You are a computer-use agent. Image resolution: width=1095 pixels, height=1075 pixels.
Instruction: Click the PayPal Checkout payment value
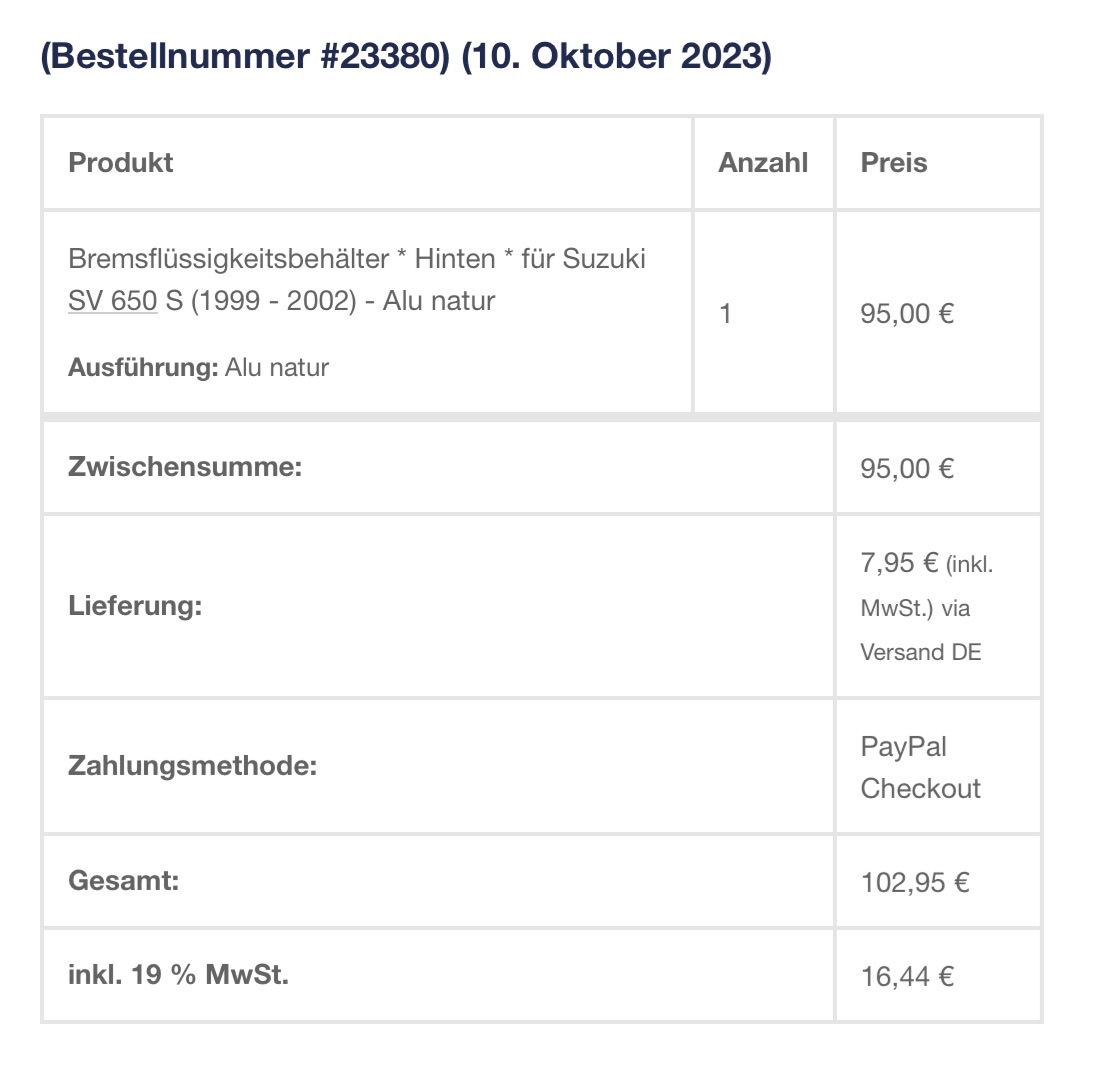(920, 767)
